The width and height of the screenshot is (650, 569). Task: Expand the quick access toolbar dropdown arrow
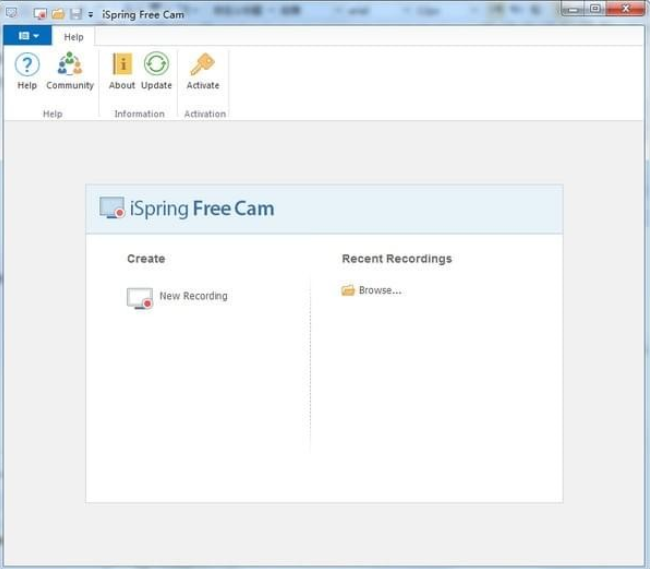90,15
